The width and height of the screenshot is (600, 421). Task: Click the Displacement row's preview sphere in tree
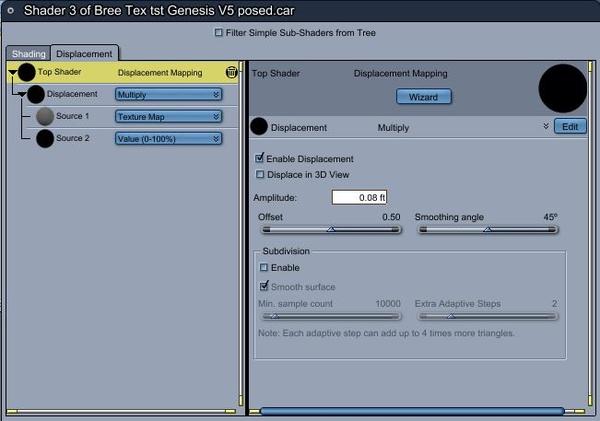click(36, 94)
